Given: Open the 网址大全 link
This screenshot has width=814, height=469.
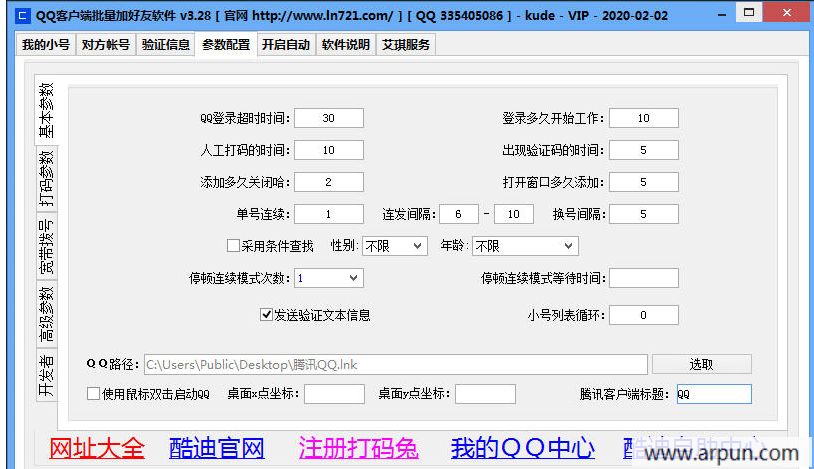Looking at the screenshot, I should pyautogui.click(x=97, y=448).
